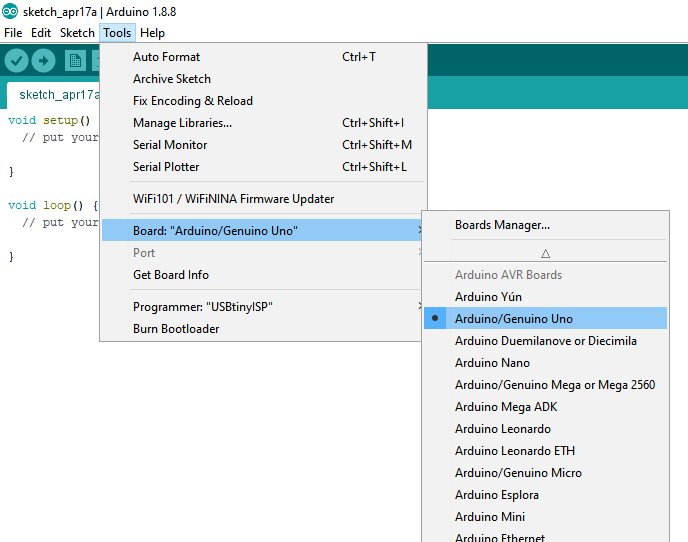Open Manage Libraries...
The width and height of the screenshot is (688, 542).
(263, 122)
